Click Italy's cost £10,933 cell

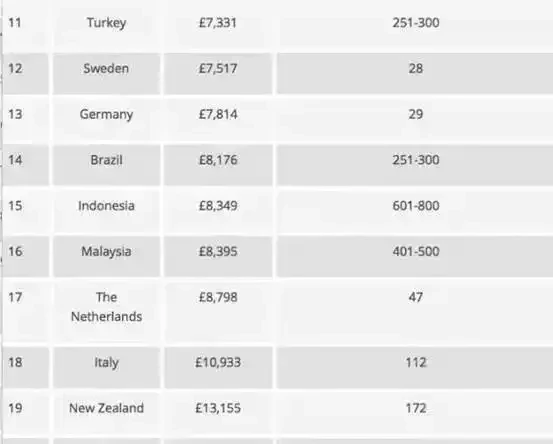point(218,367)
